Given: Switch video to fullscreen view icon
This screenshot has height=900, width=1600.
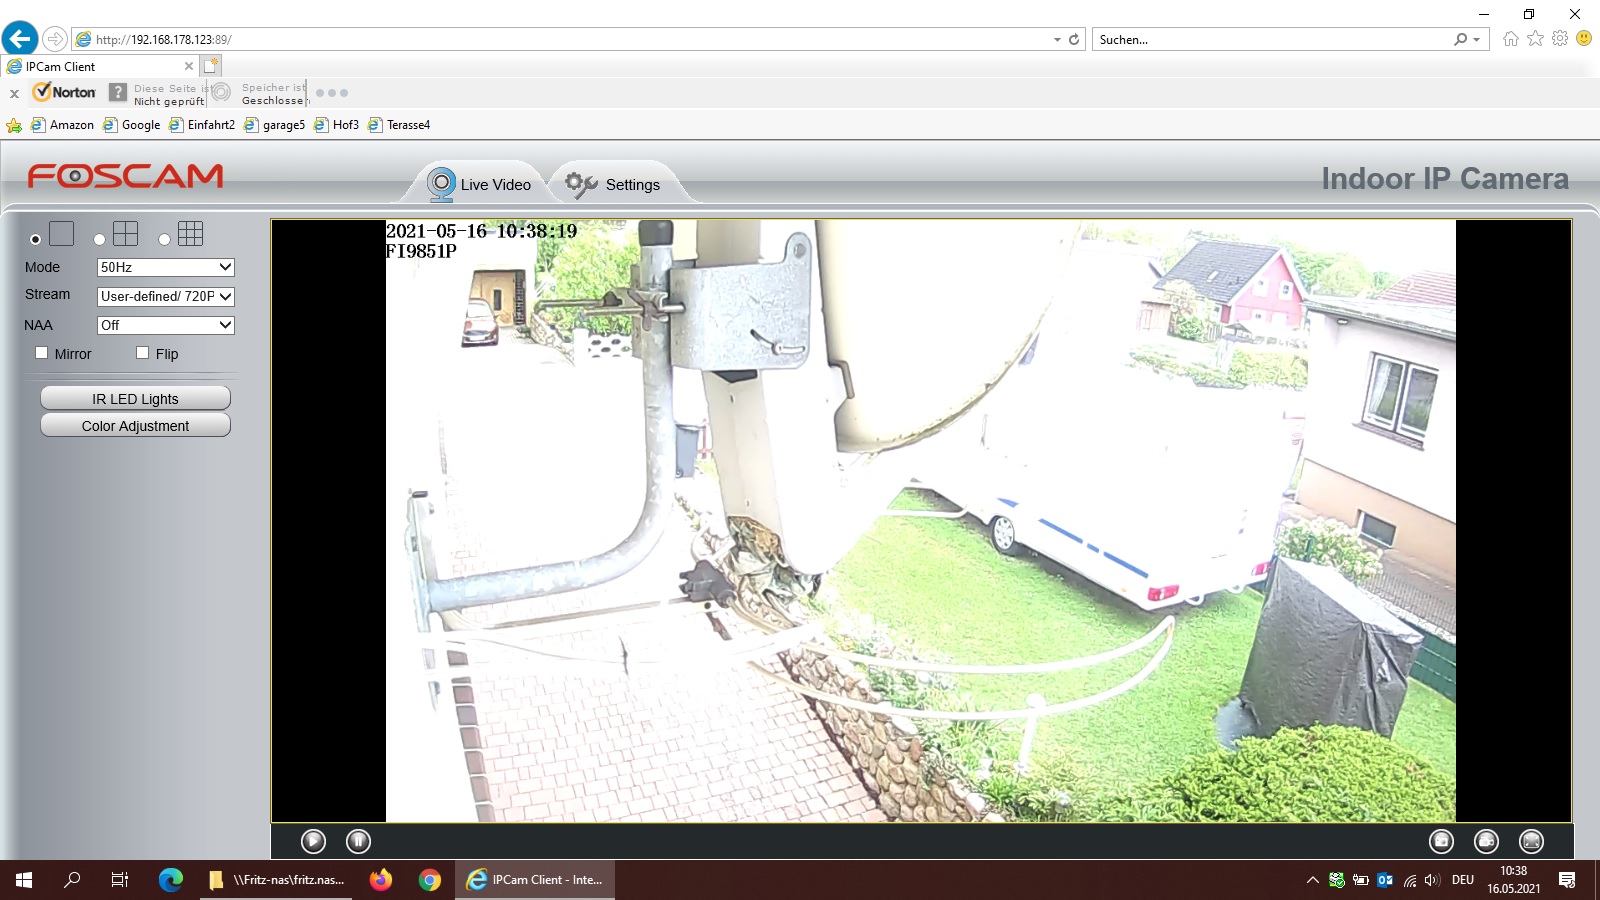Looking at the screenshot, I should [1531, 842].
